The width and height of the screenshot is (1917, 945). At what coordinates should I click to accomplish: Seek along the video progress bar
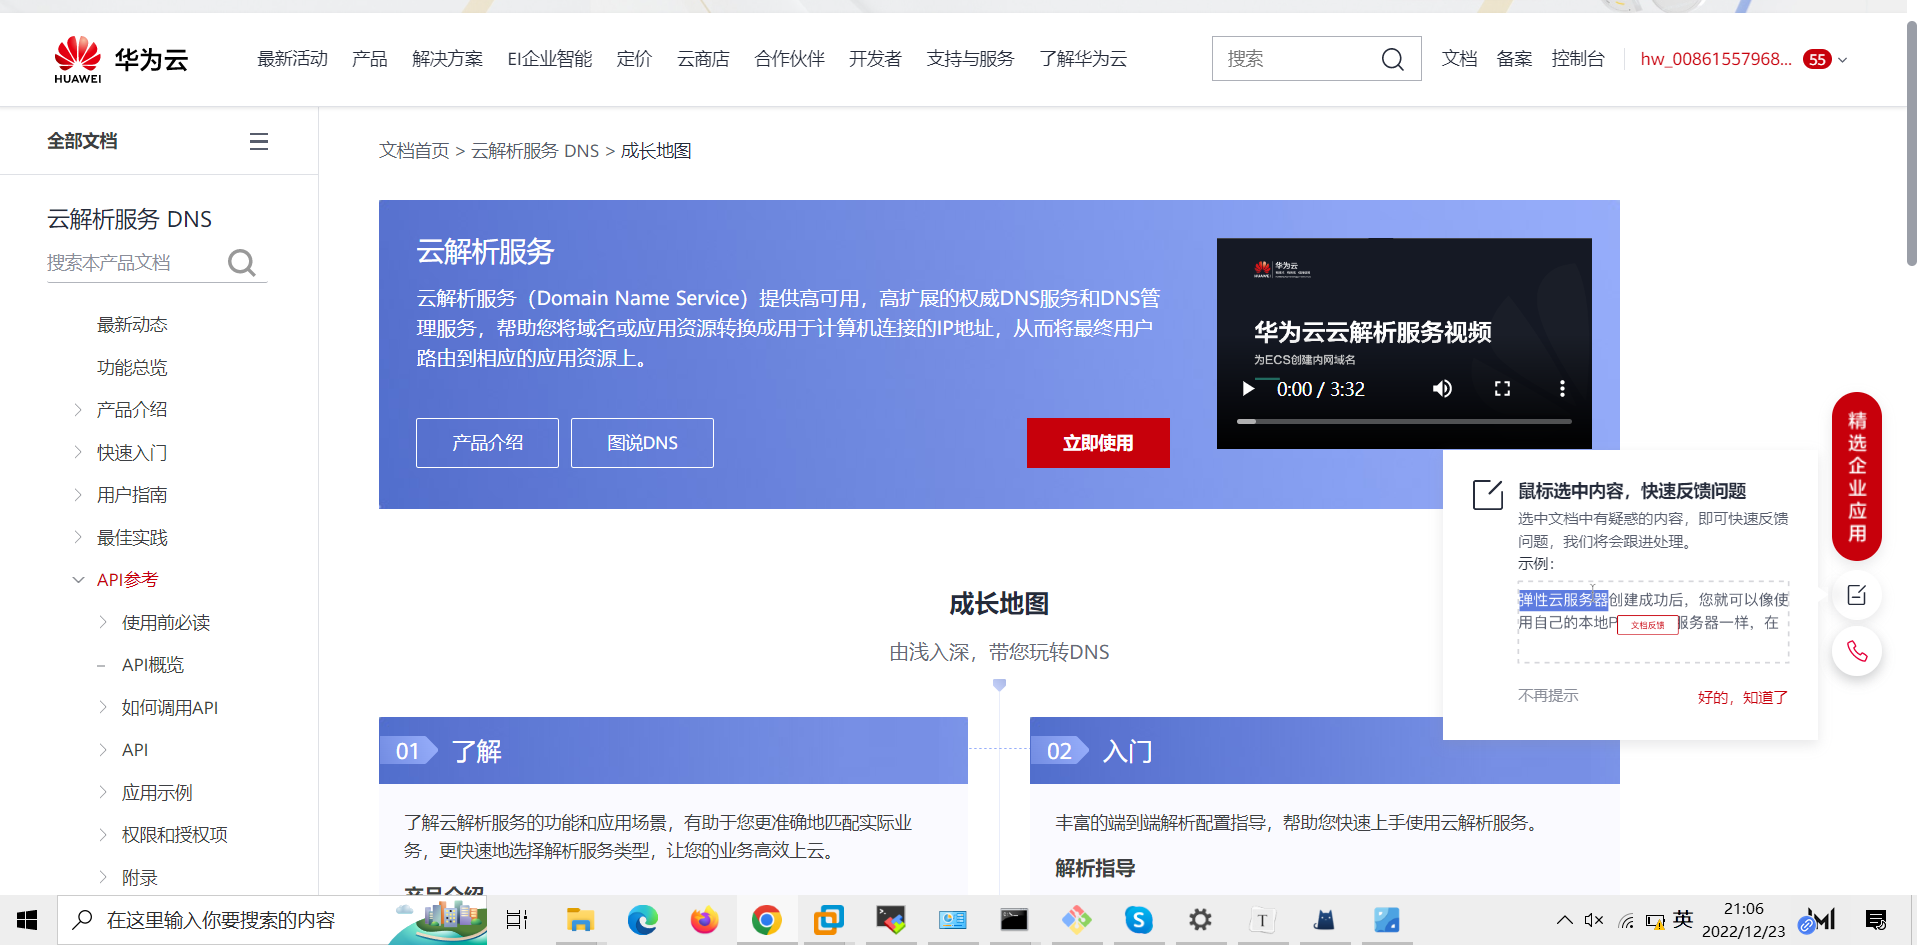pos(1404,421)
